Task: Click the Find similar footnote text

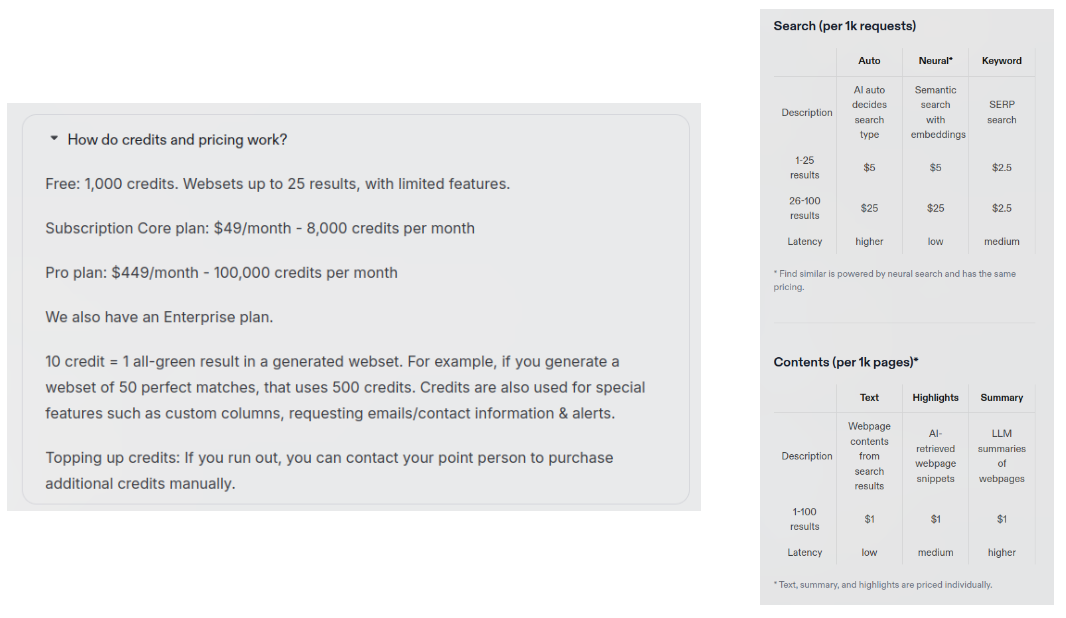Action: 894,280
